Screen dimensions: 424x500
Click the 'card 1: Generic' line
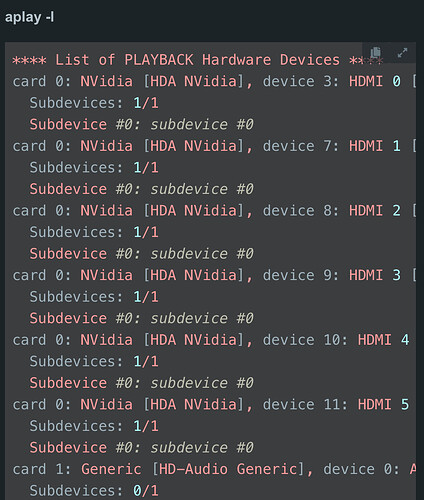tap(214, 470)
